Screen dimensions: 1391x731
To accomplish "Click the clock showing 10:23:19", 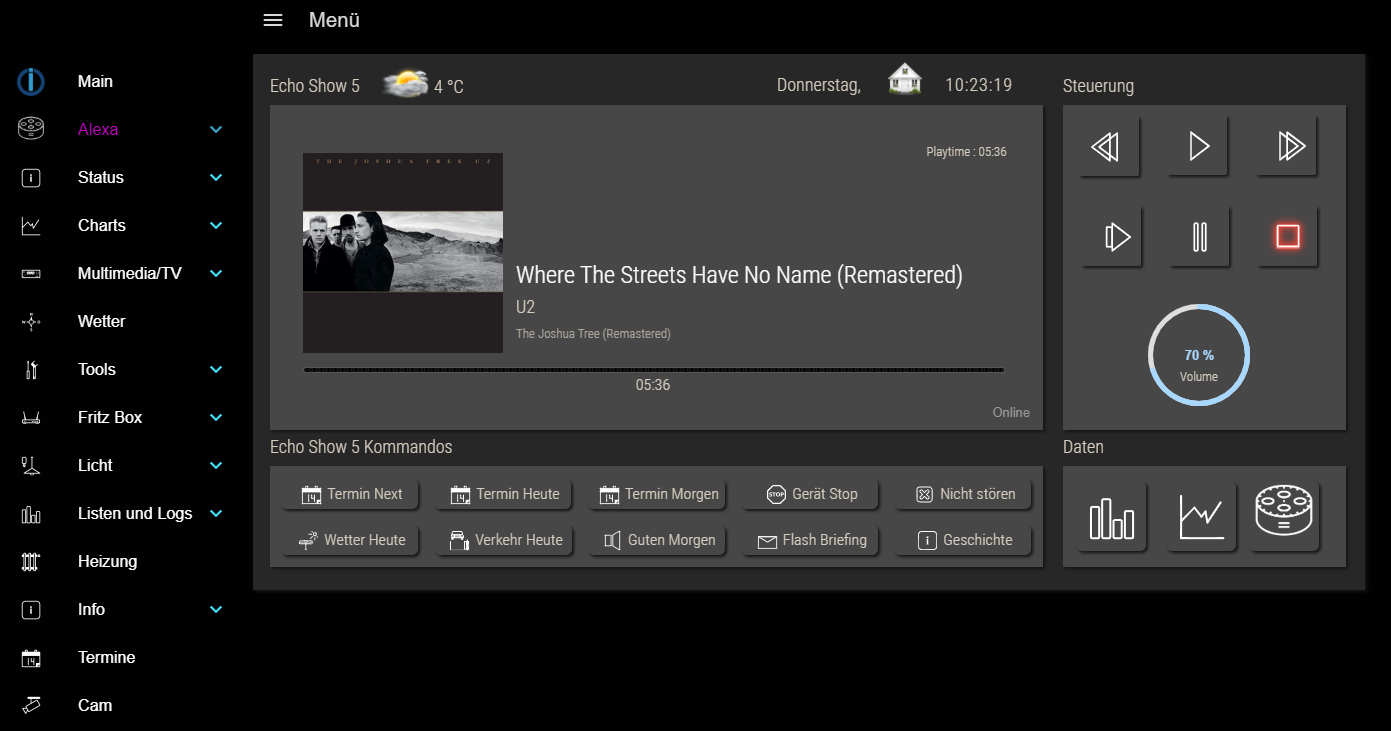I will [978, 85].
